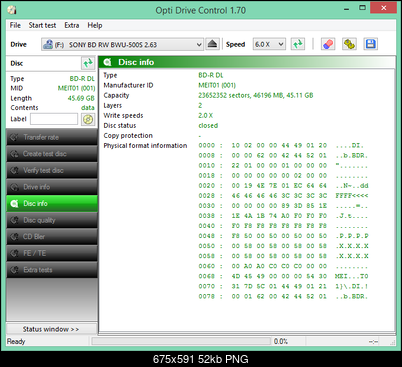Open the Extra menu
This screenshot has width=402, height=367.
pyautogui.click(x=72, y=25)
